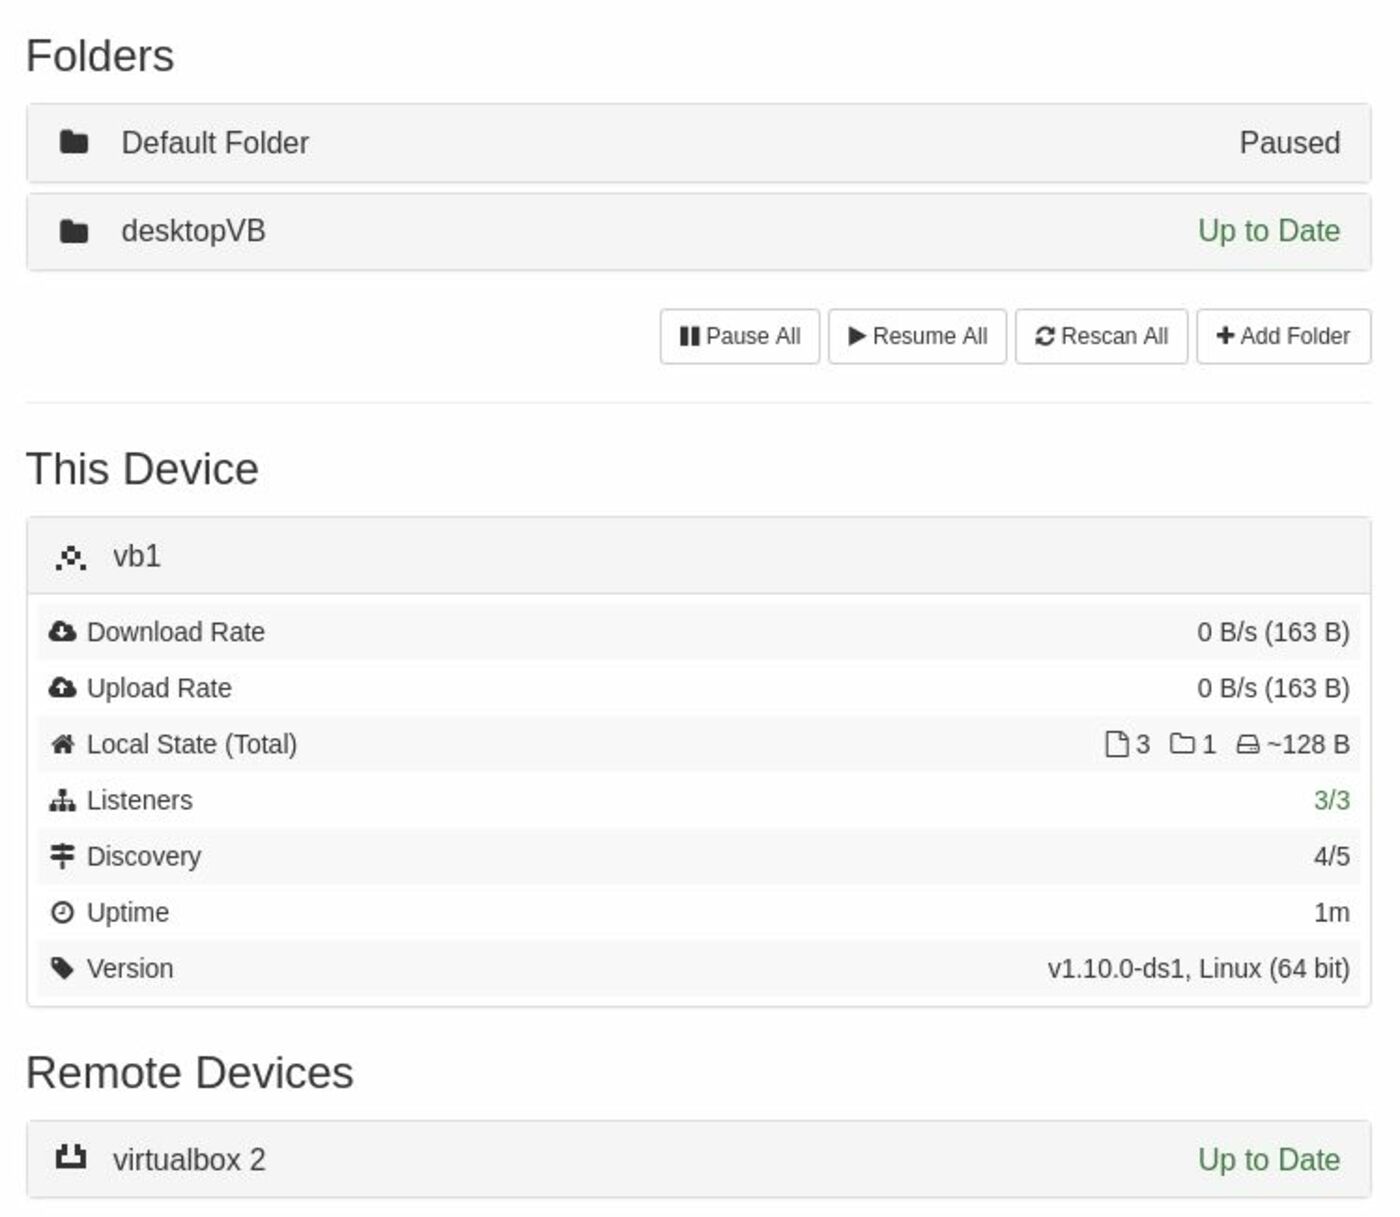Click the 3/3 Listeners status link
This screenshot has height=1217, width=1400.
click(1330, 799)
